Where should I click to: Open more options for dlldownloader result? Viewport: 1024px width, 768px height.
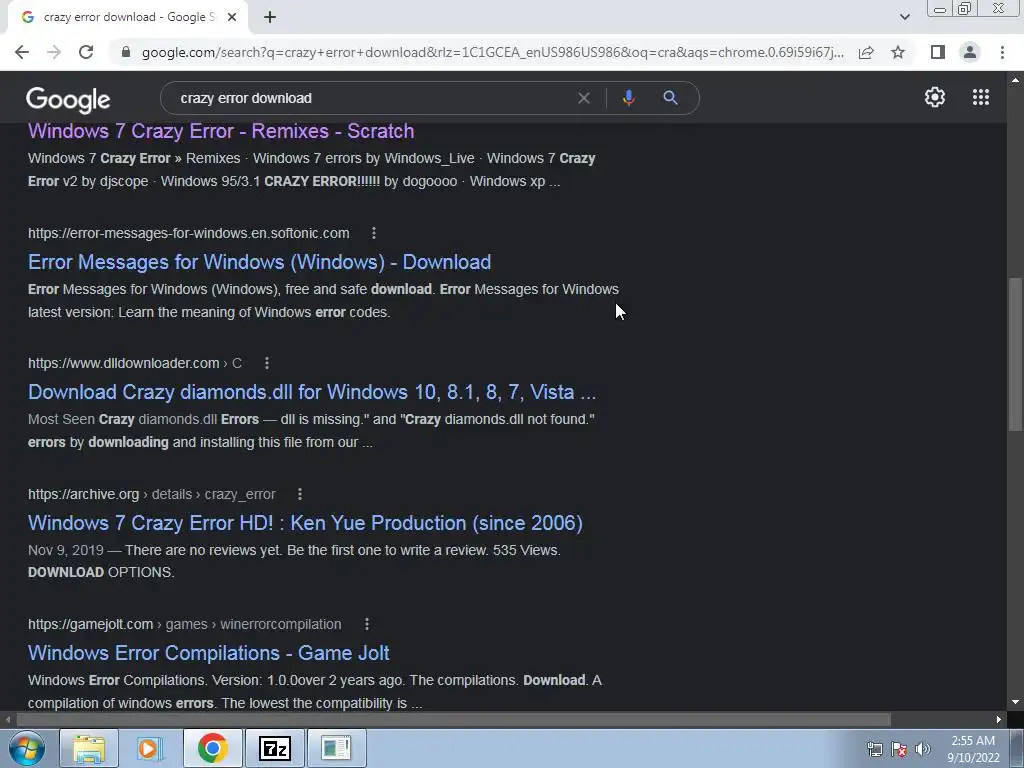[x=266, y=363]
